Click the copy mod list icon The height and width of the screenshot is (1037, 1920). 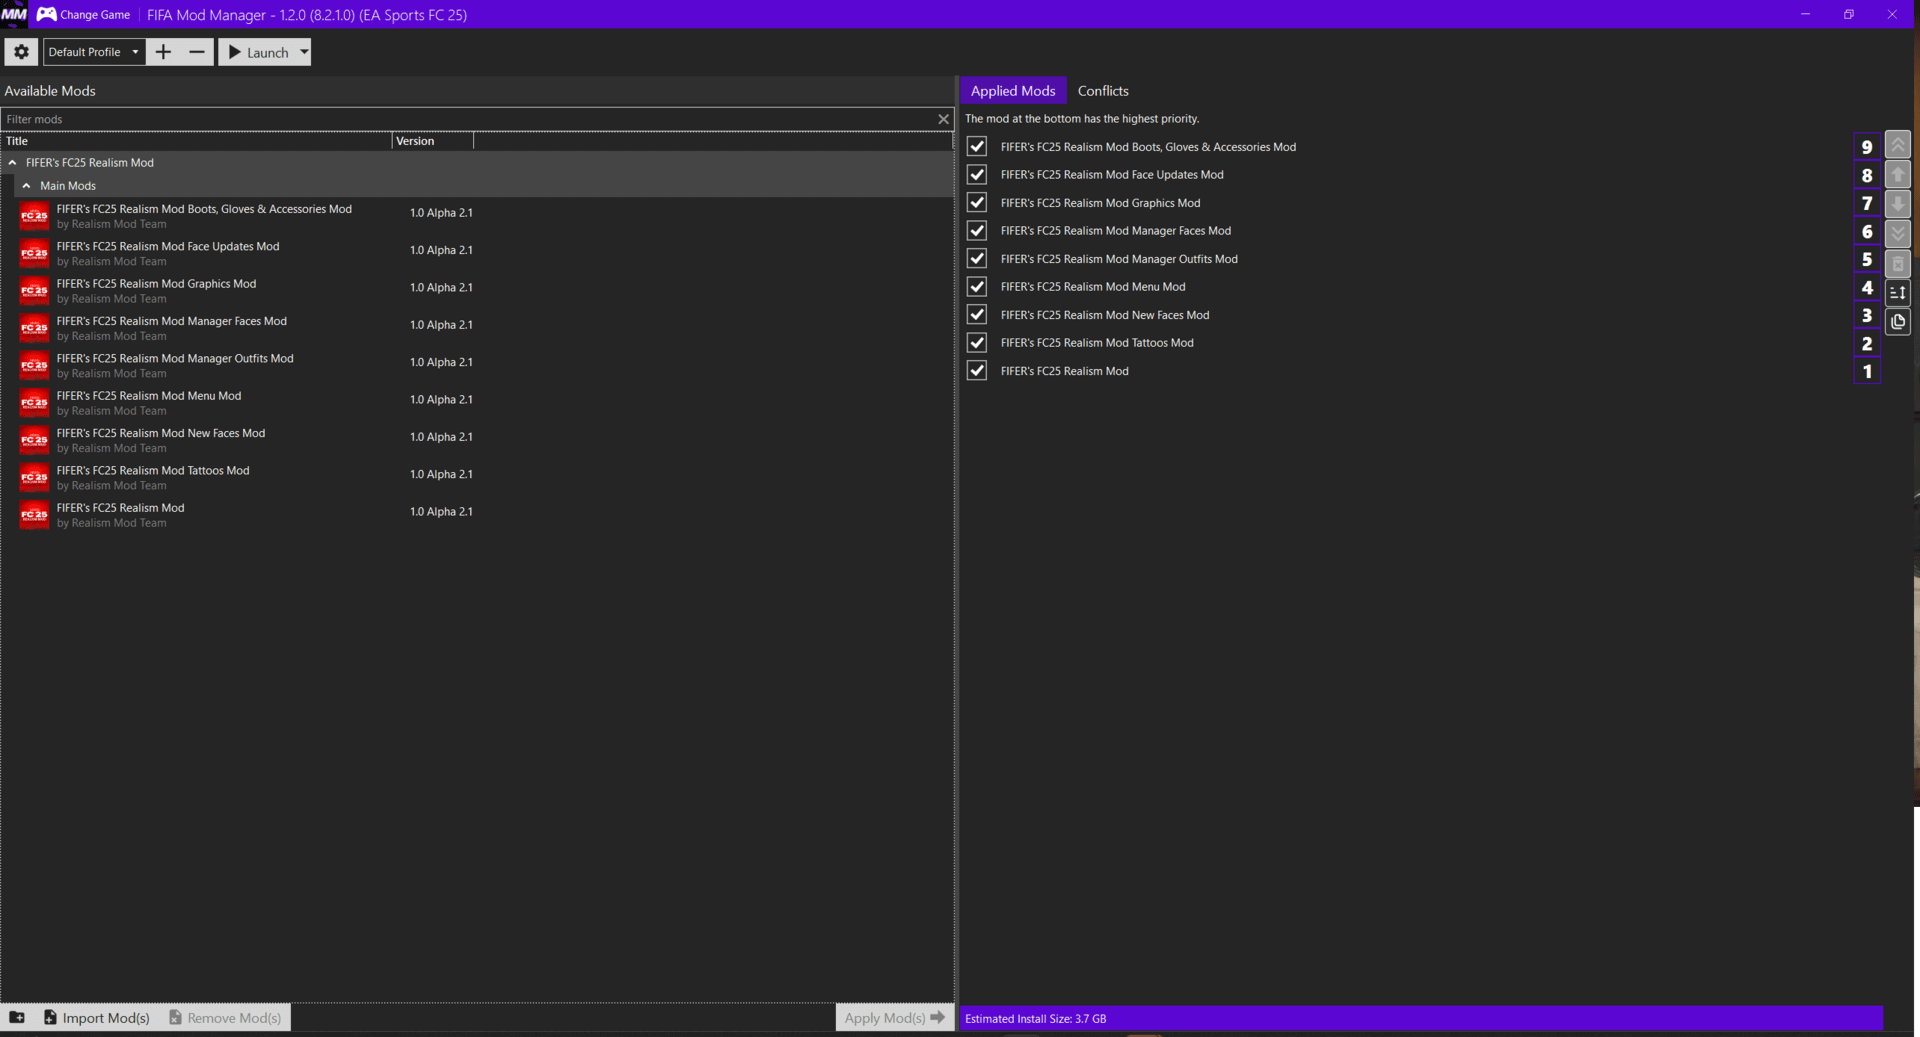tap(1897, 322)
